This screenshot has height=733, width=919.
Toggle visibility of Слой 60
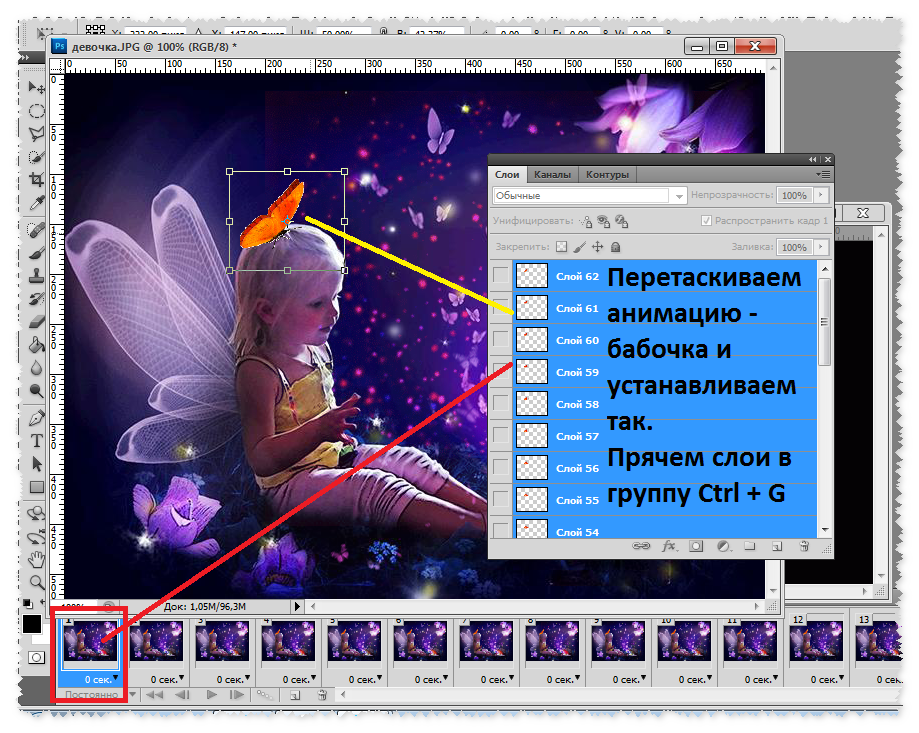[501, 339]
